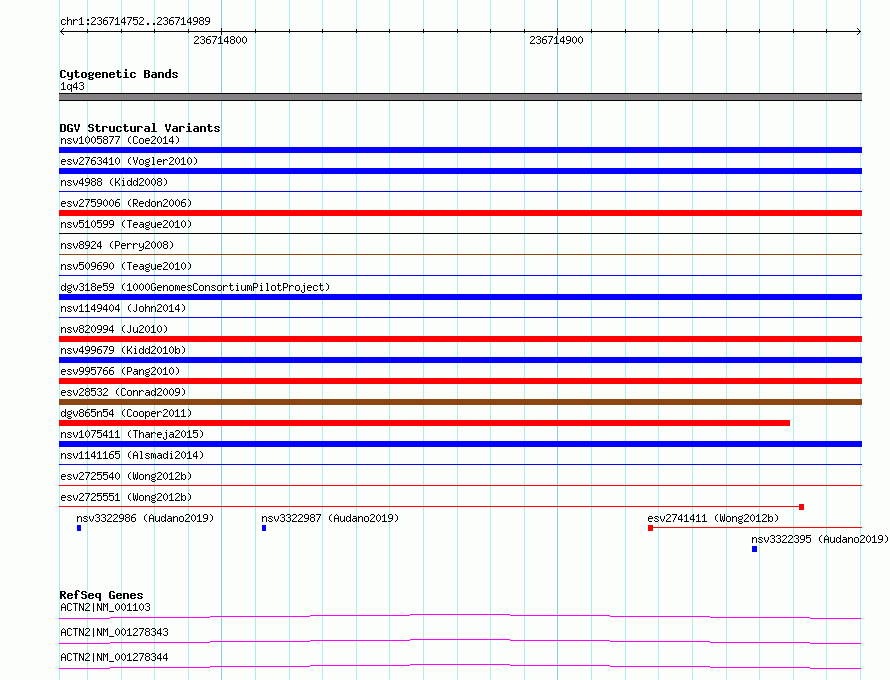Click the nsv509690 (Teague2010) variant label
The image size is (890, 680).
[x=126, y=266]
